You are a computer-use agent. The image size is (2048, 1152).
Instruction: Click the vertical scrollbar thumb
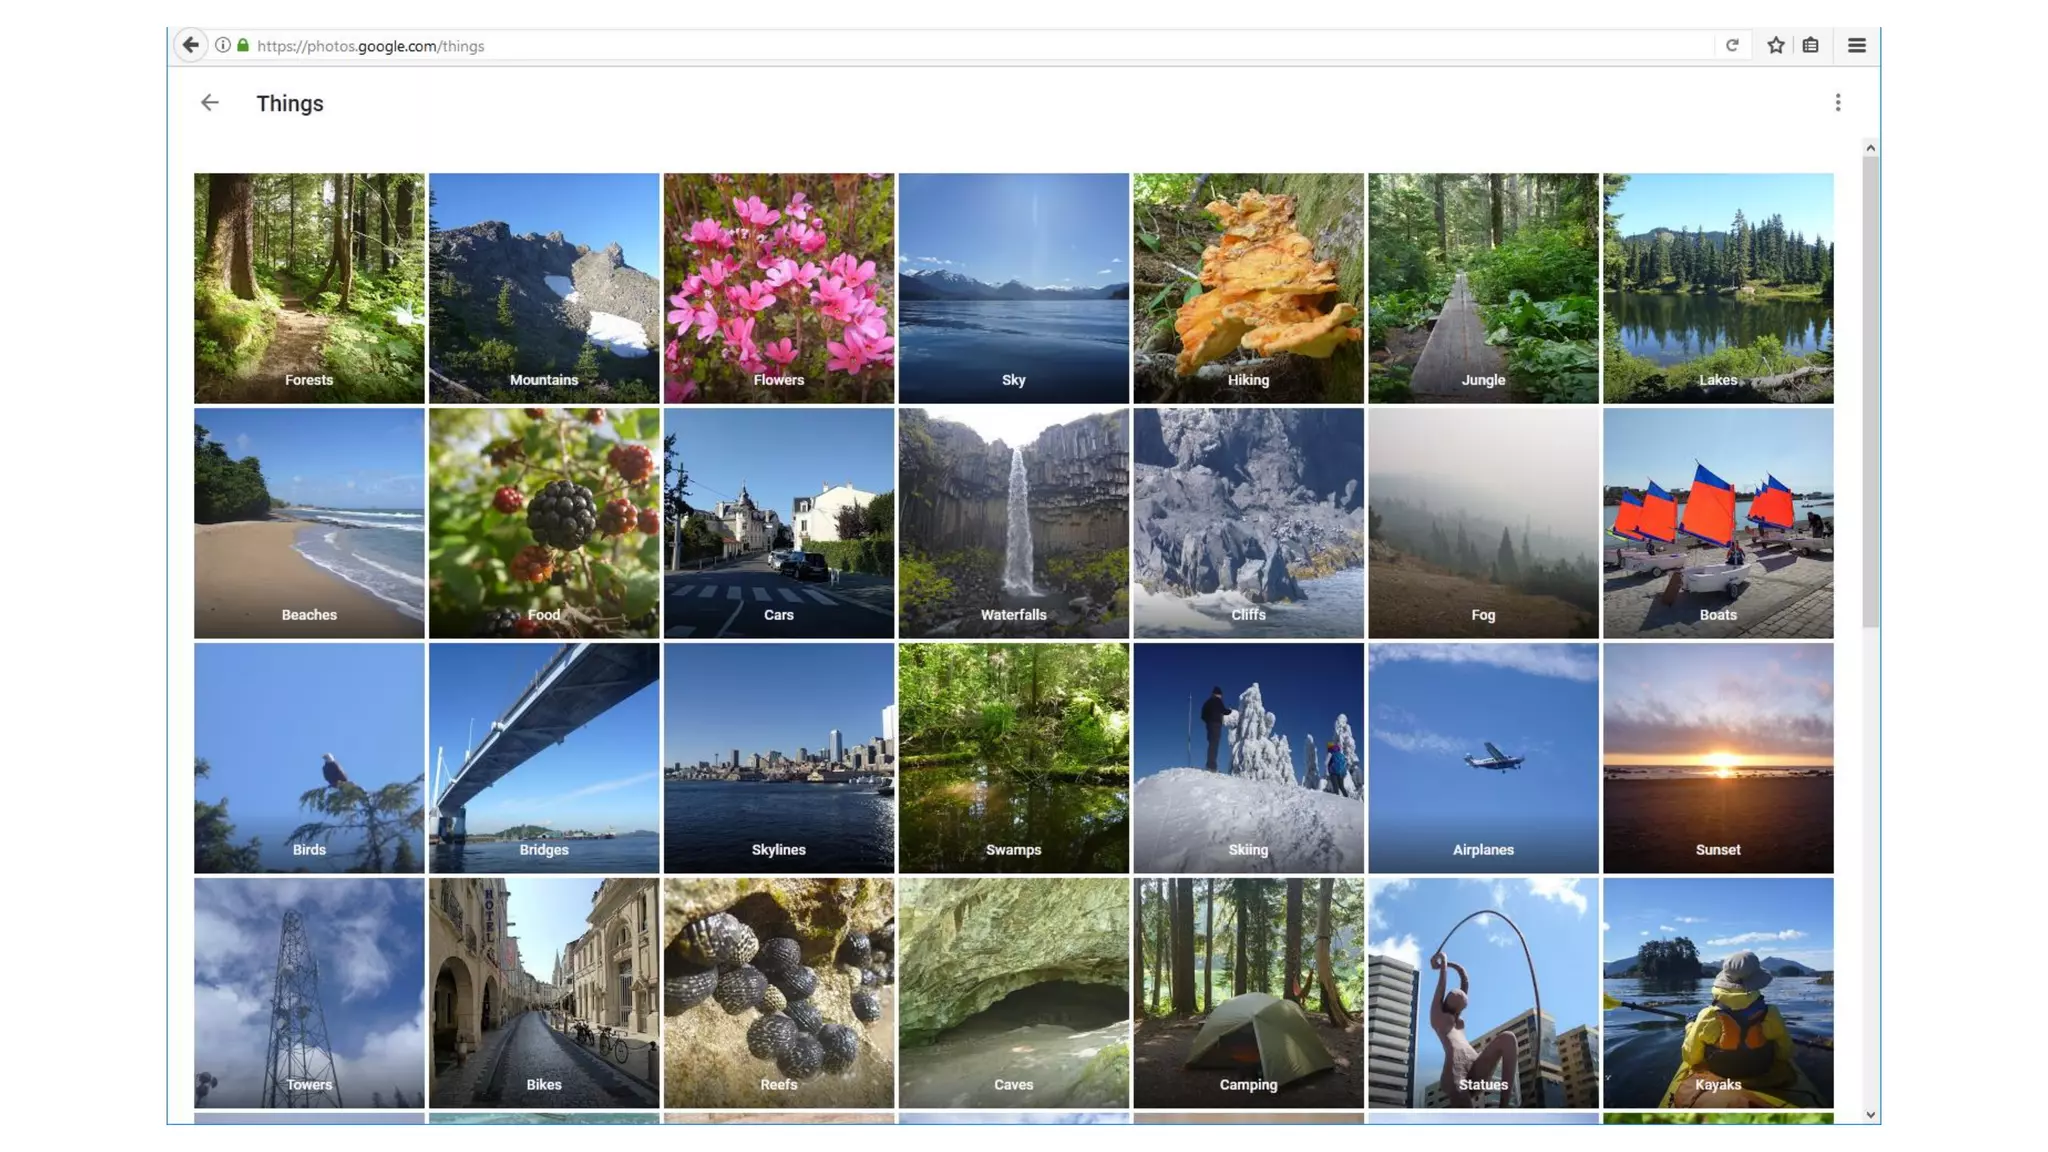click(1870, 390)
